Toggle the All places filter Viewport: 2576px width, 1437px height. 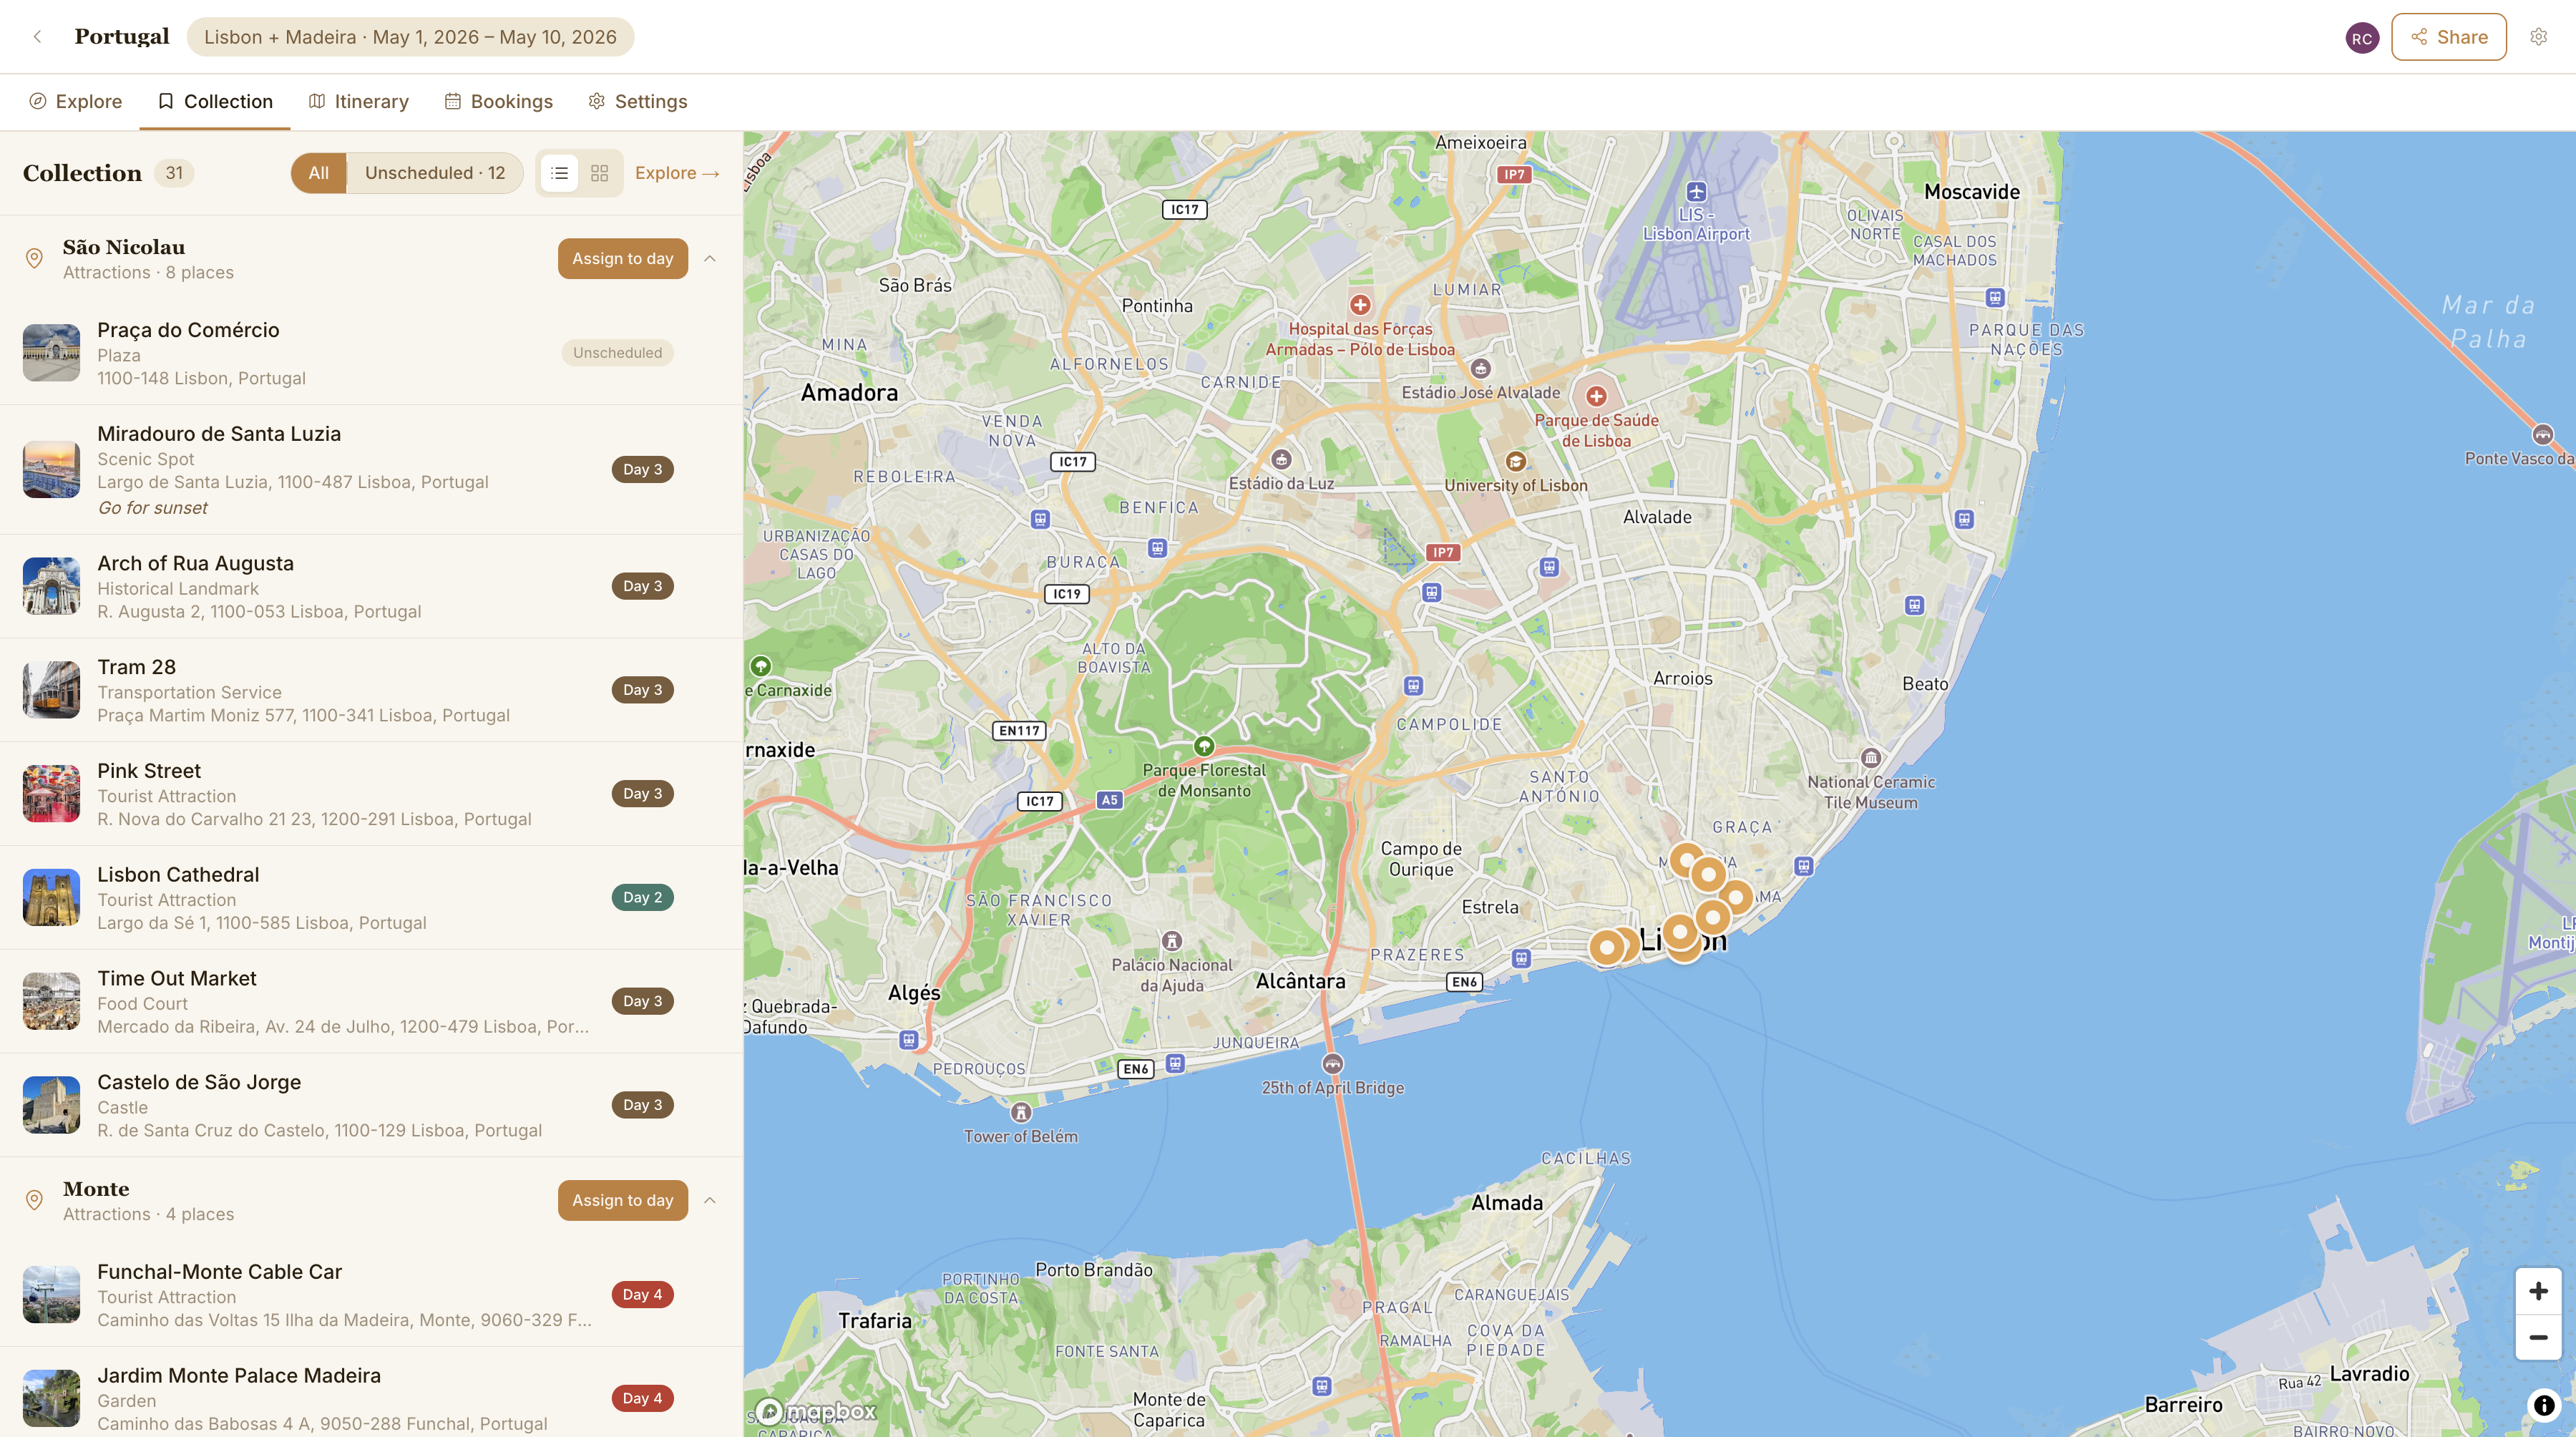pos(318,172)
